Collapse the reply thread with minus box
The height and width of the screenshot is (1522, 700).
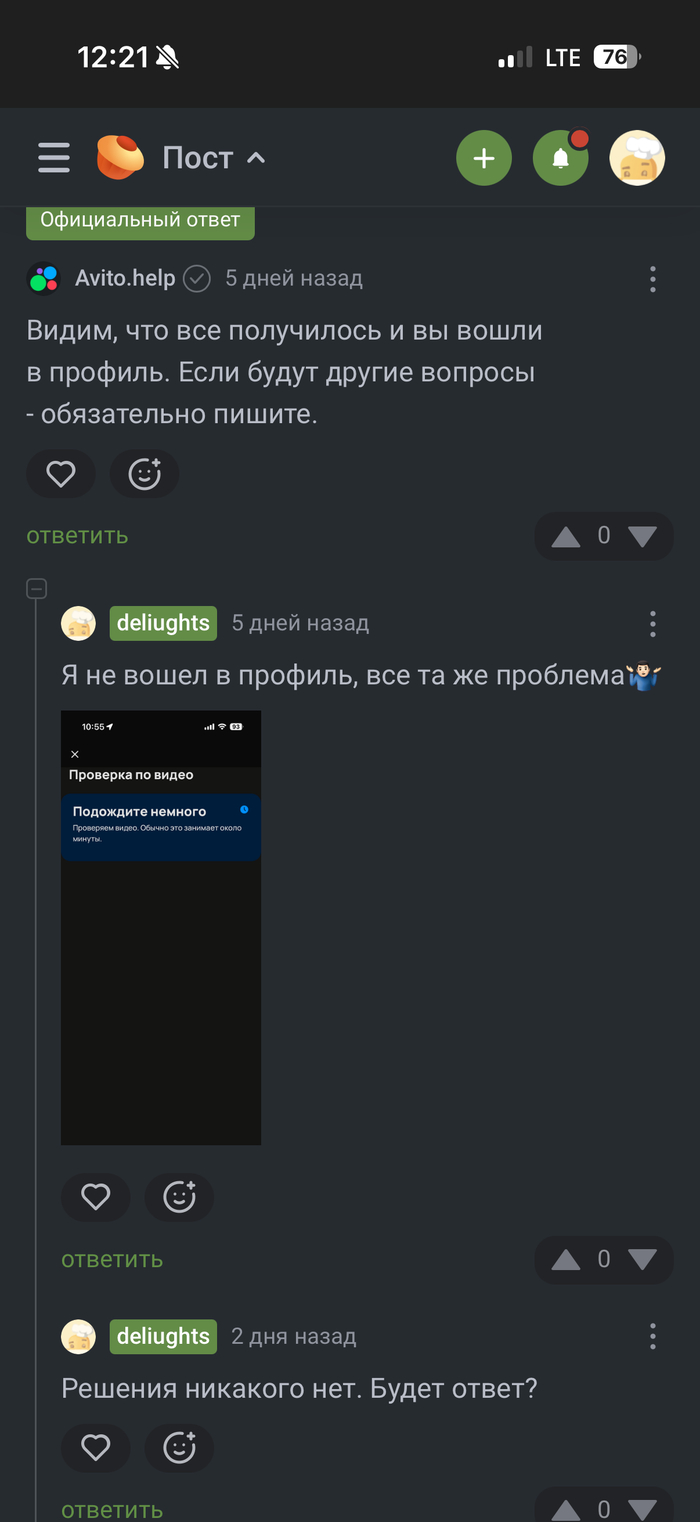click(x=36, y=589)
